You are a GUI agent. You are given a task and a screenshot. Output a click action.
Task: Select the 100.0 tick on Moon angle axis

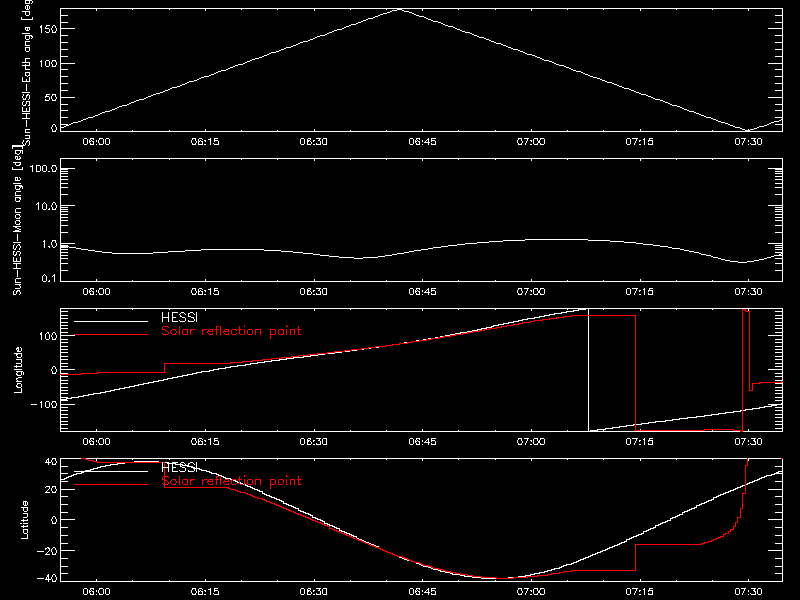click(x=43, y=169)
